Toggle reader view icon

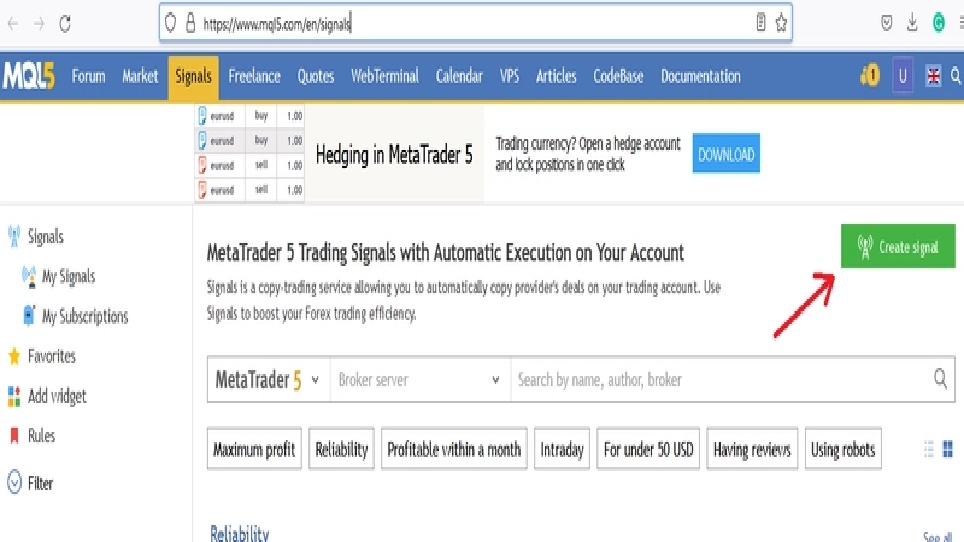click(x=761, y=23)
